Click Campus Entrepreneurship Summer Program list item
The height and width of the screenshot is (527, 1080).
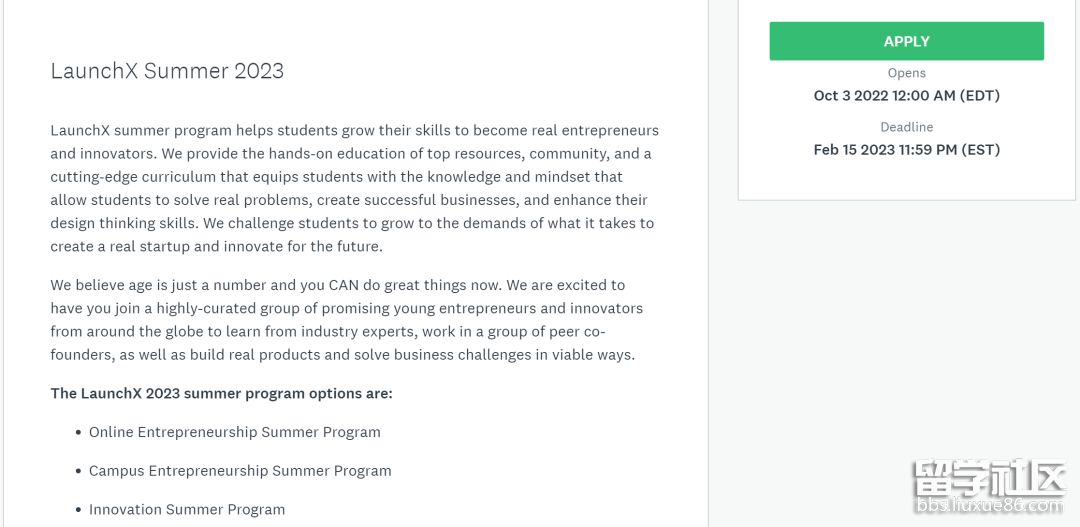tap(240, 471)
